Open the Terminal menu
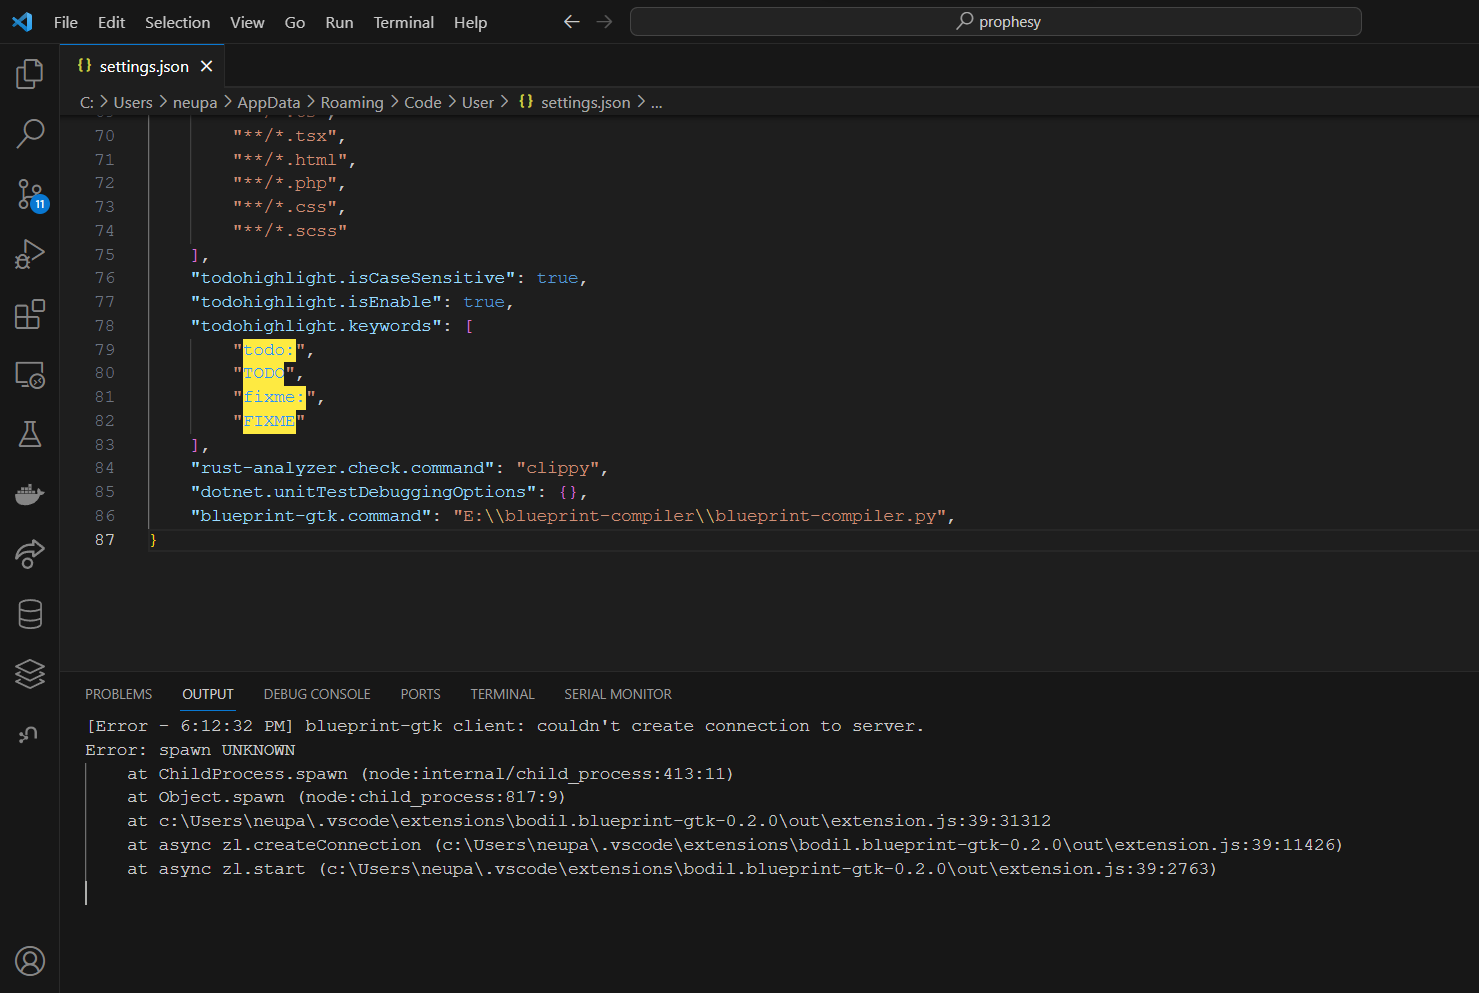1479x993 pixels. click(x=403, y=22)
